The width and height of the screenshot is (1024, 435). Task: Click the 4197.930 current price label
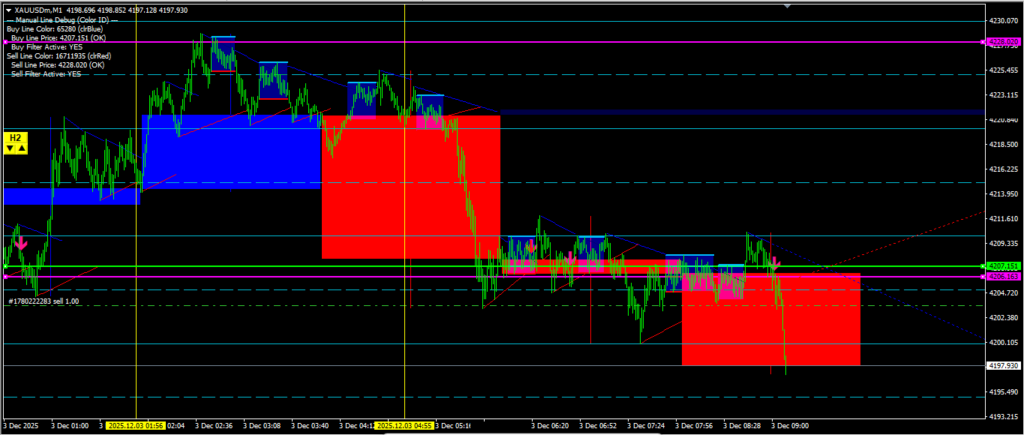pos(1003,366)
